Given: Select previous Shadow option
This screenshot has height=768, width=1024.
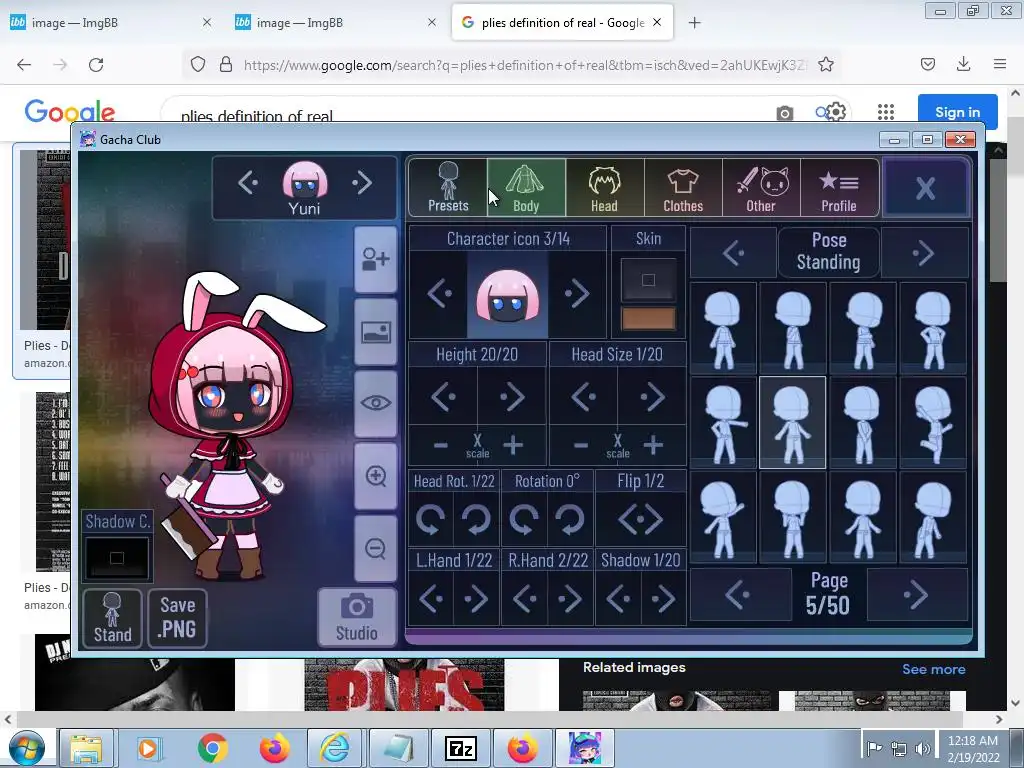Looking at the screenshot, I should click(618, 598).
